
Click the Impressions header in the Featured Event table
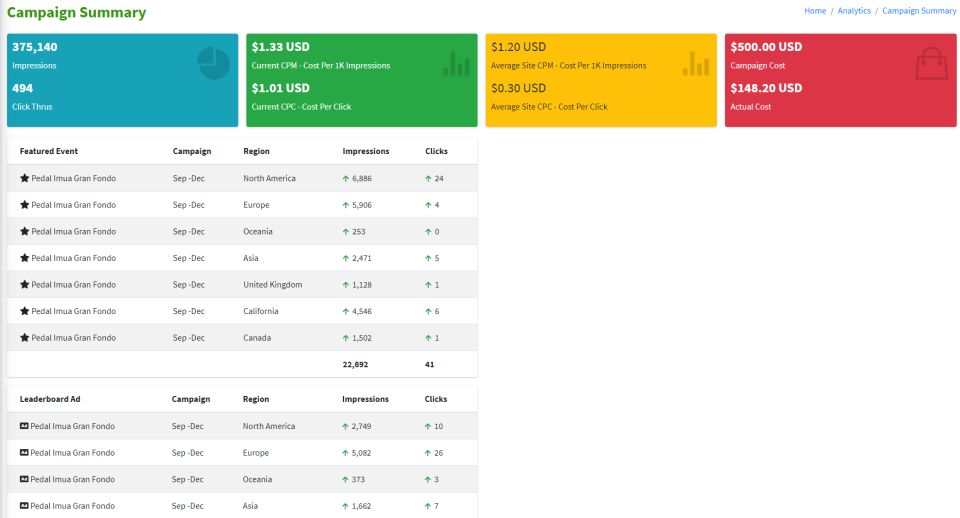click(x=366, y=152)
